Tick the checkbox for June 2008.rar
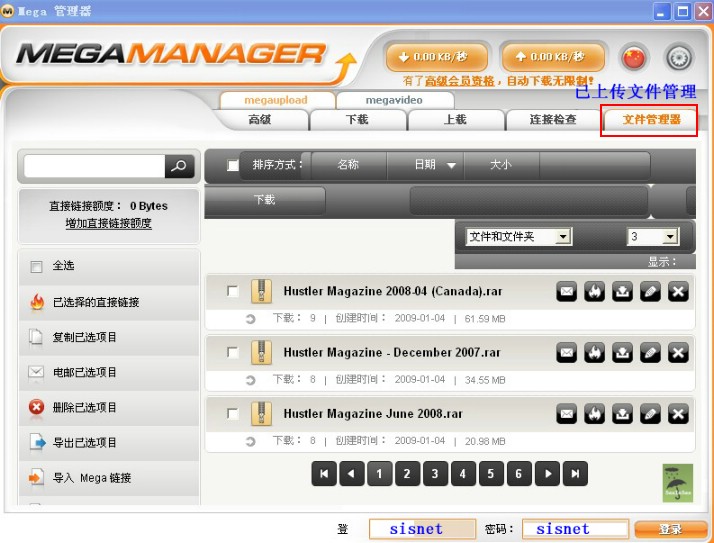Image resolution: width=714 pixels, height=543 pixels. click(233, 413)
